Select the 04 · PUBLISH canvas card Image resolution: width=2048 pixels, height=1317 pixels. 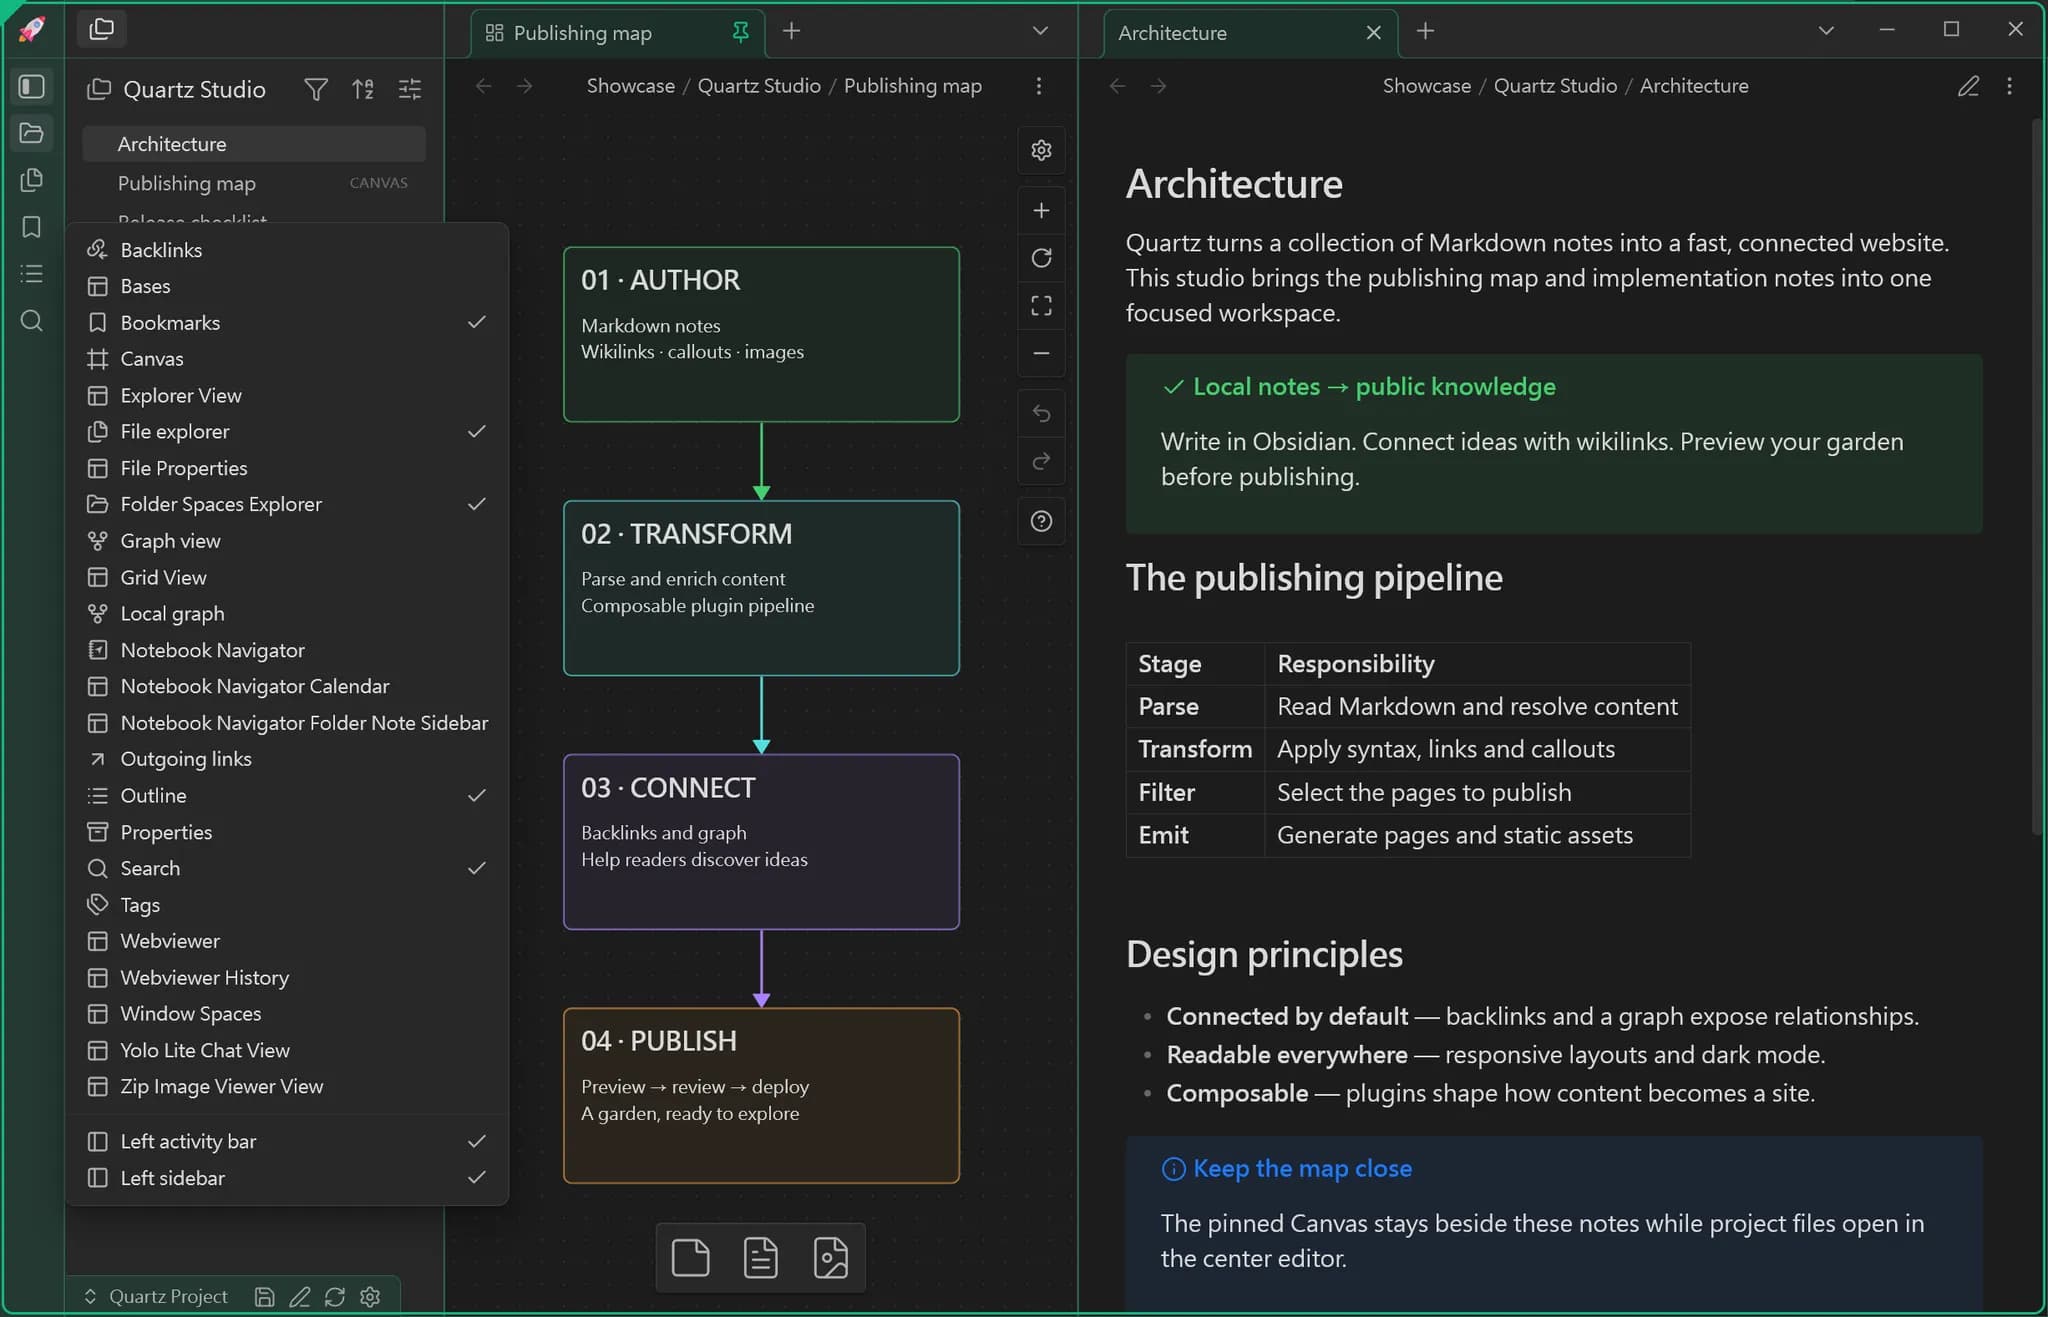(x=761, y=1095)
